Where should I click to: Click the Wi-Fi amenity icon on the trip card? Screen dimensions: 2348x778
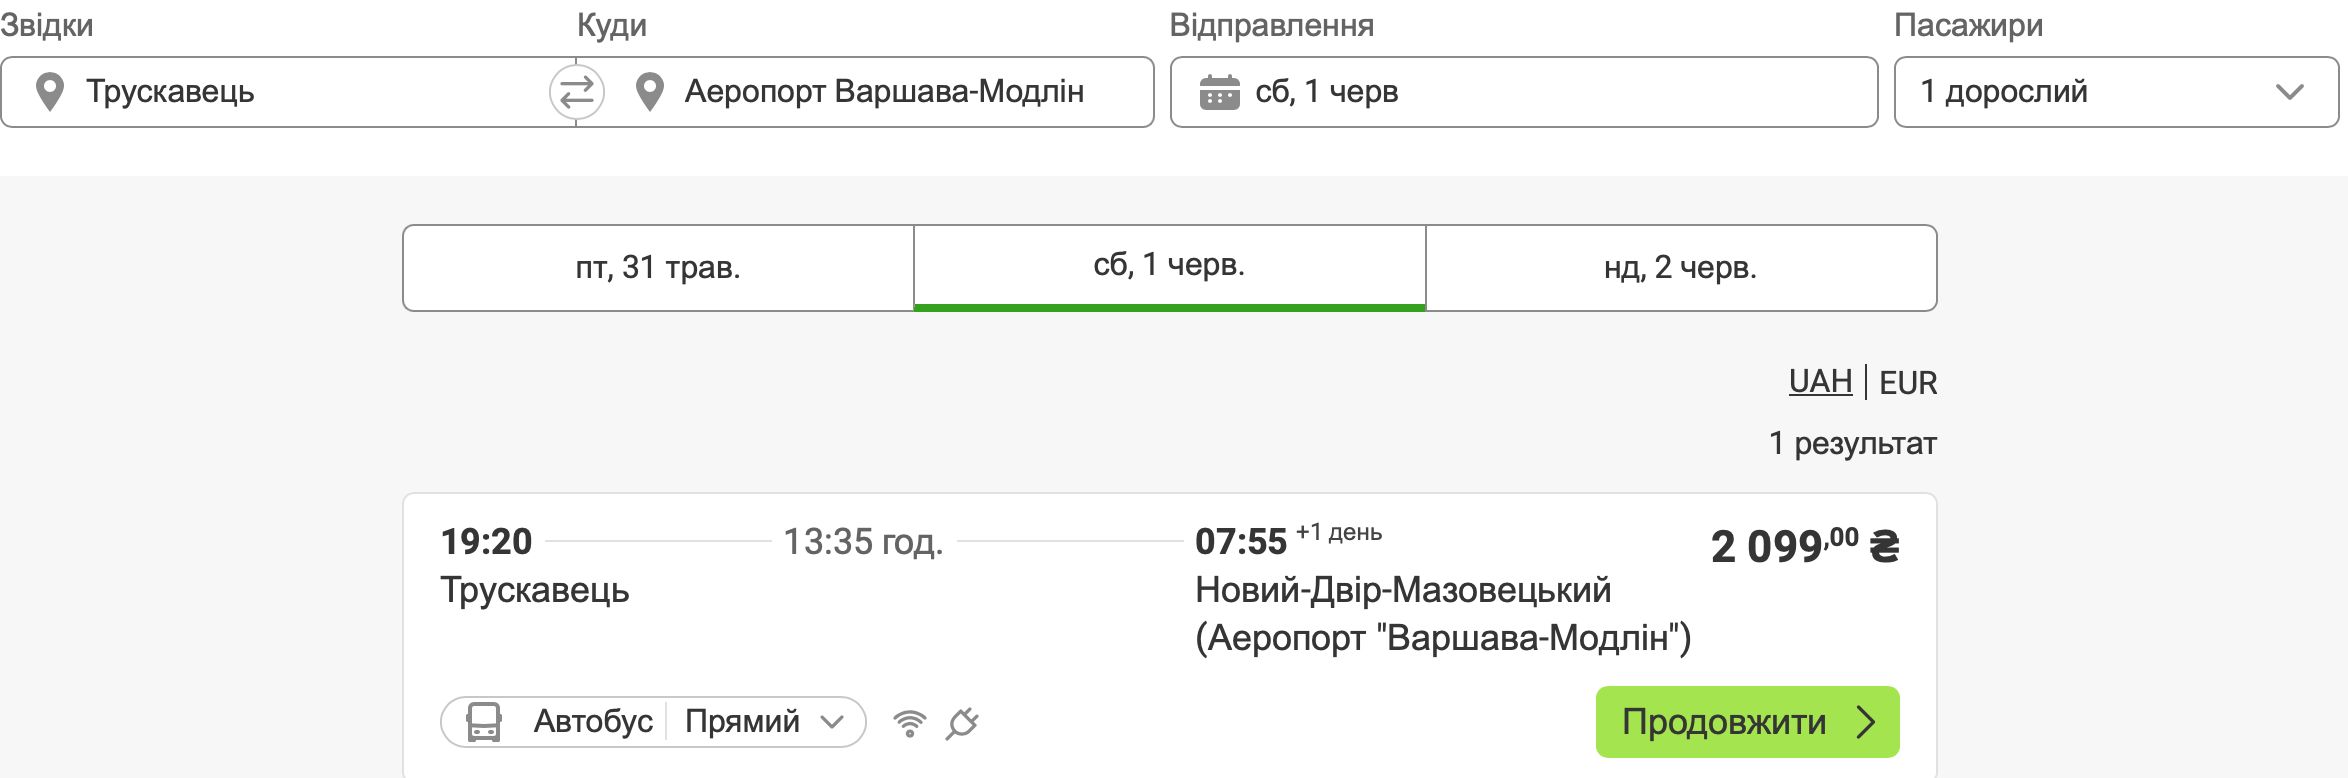coord(909,723)
